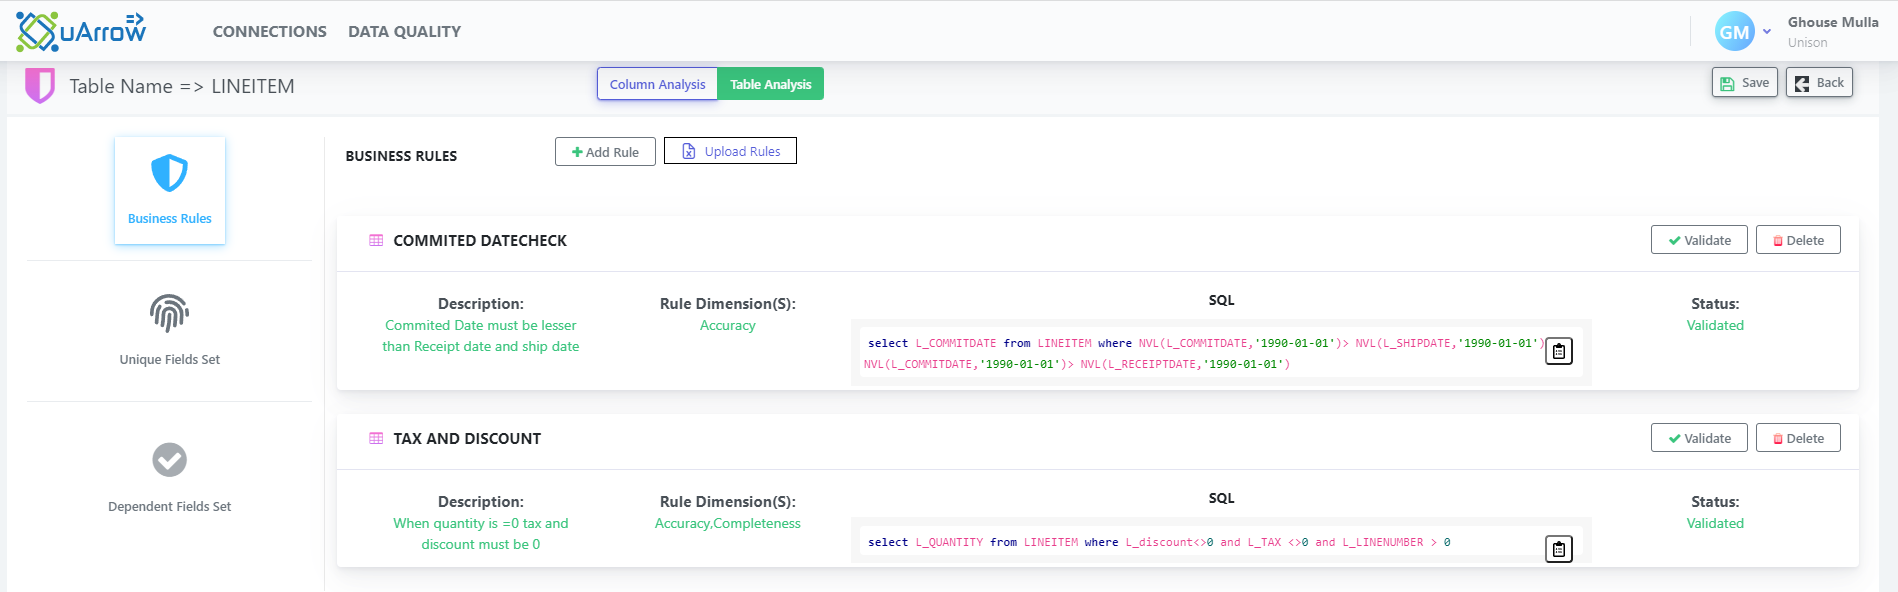This screenshot has width=1898, height=592.
Task: Click the table icon beside COMMITED DATECHECK
Action: 376,240
